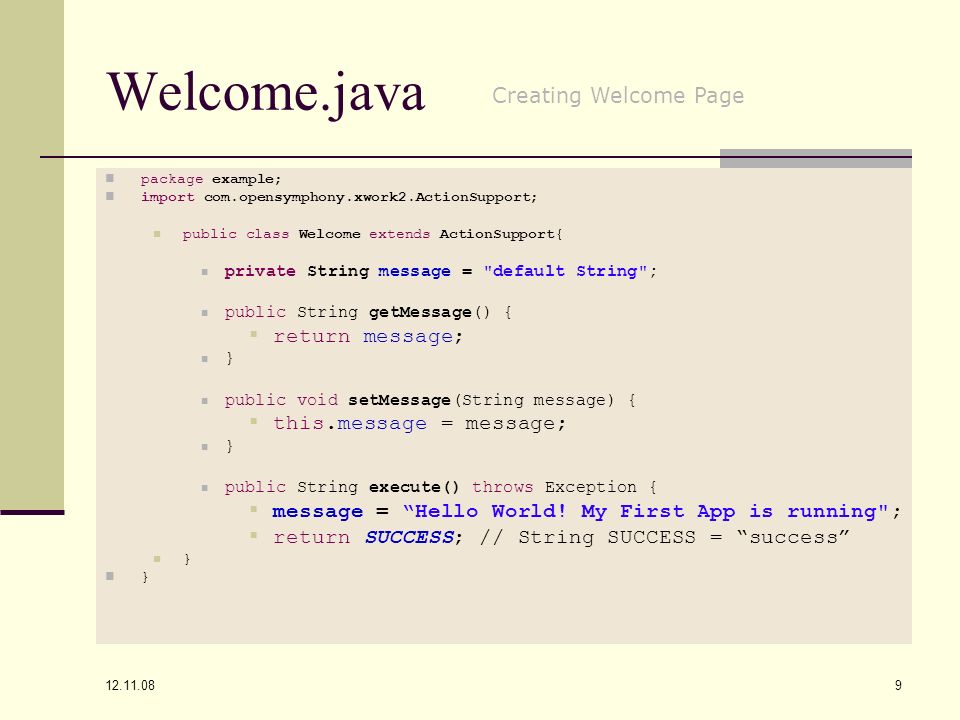Click the "default String" literal
Viewport: 960px width, 720px height.
pos(565,271)
